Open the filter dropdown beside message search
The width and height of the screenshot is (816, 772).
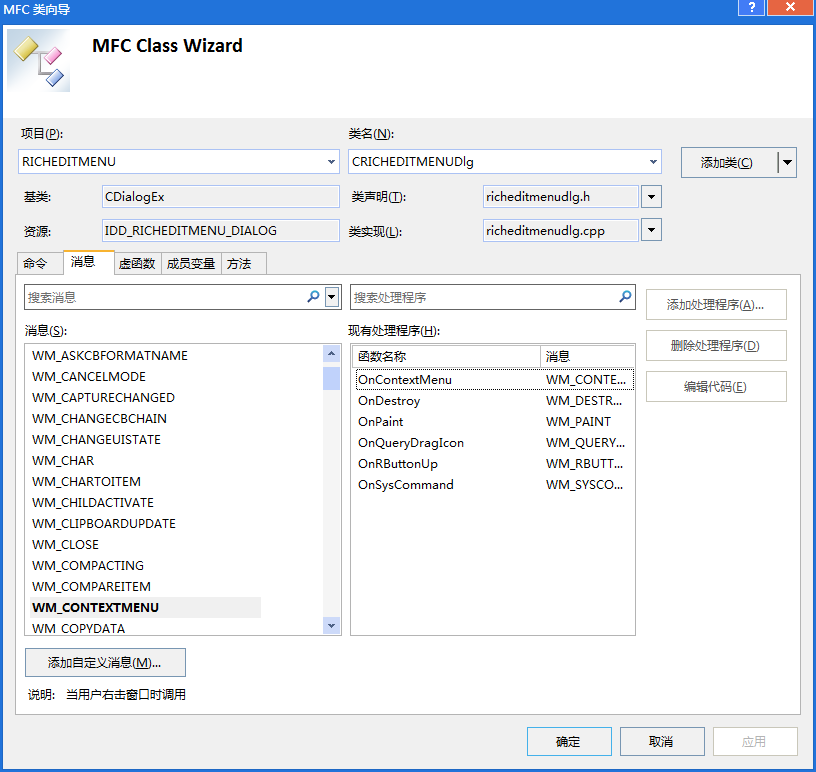click(x=332, y=297)
